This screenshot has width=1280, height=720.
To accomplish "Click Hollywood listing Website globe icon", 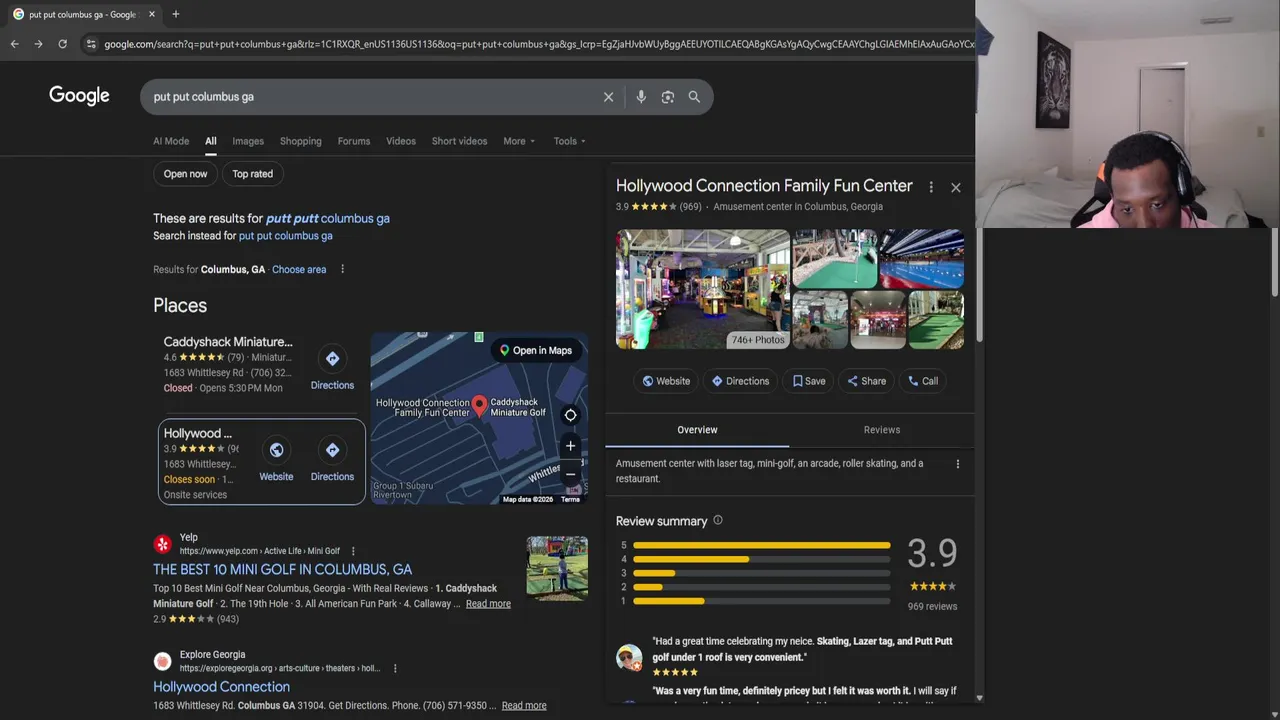I will [276, 450].
